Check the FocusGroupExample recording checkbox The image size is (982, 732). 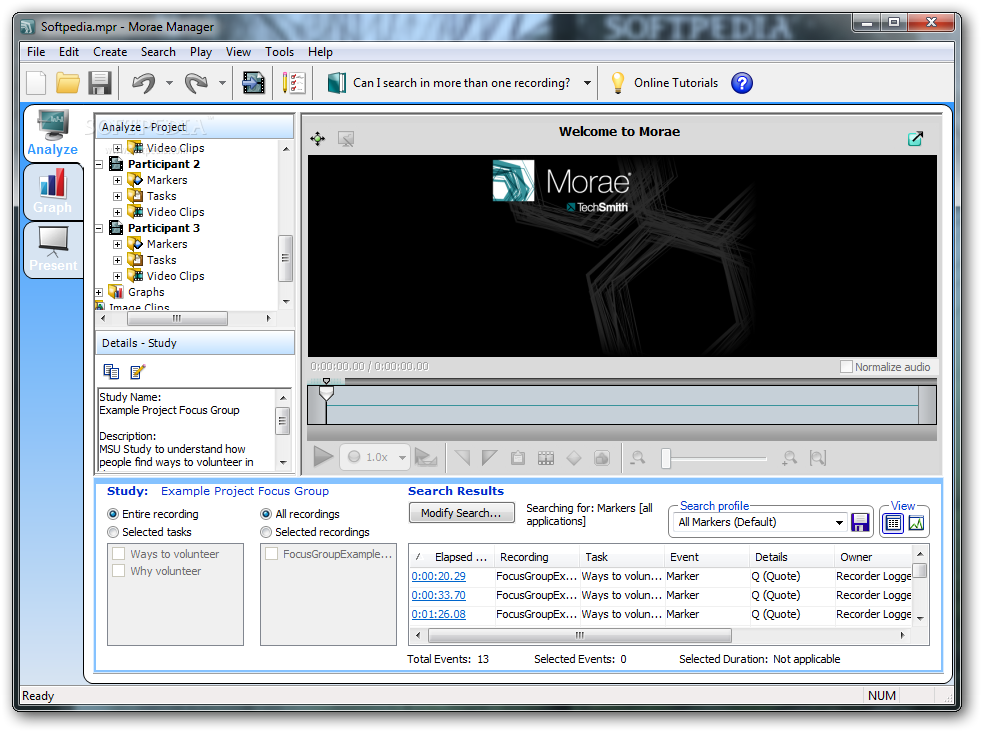tap(271, 554)
